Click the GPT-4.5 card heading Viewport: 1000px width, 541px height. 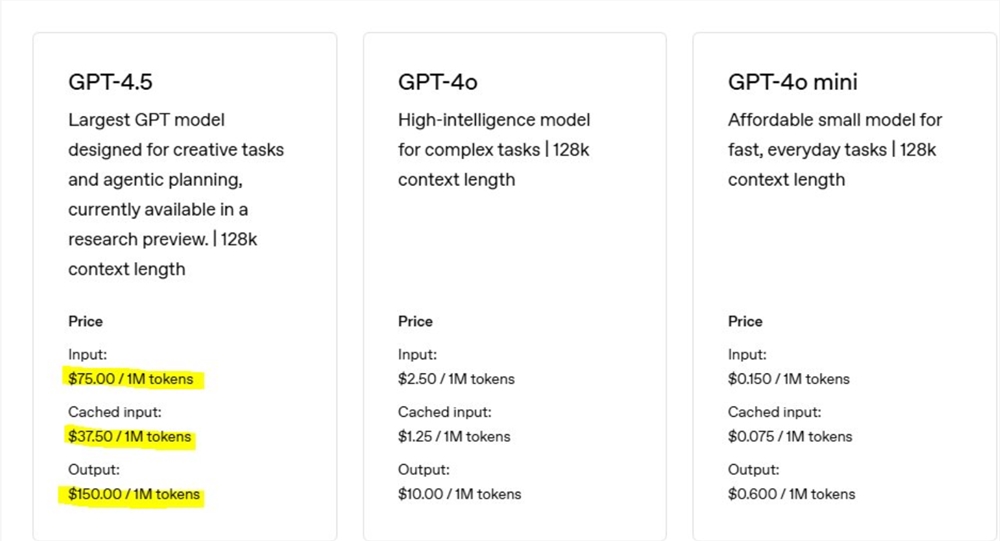tap(112, 82)
